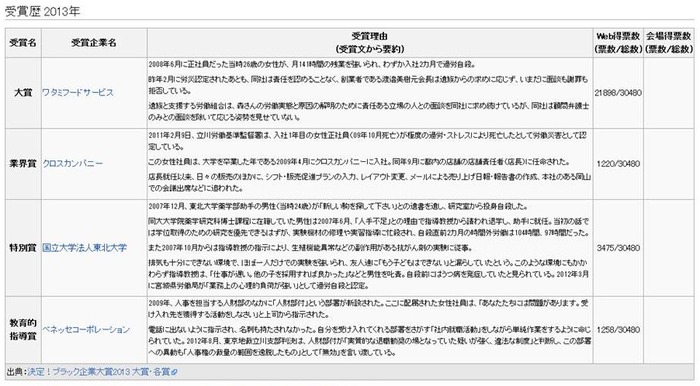Click the vote count 3475/30480
Viewport: 700px width, 386px height.
[x=618, y=248]
